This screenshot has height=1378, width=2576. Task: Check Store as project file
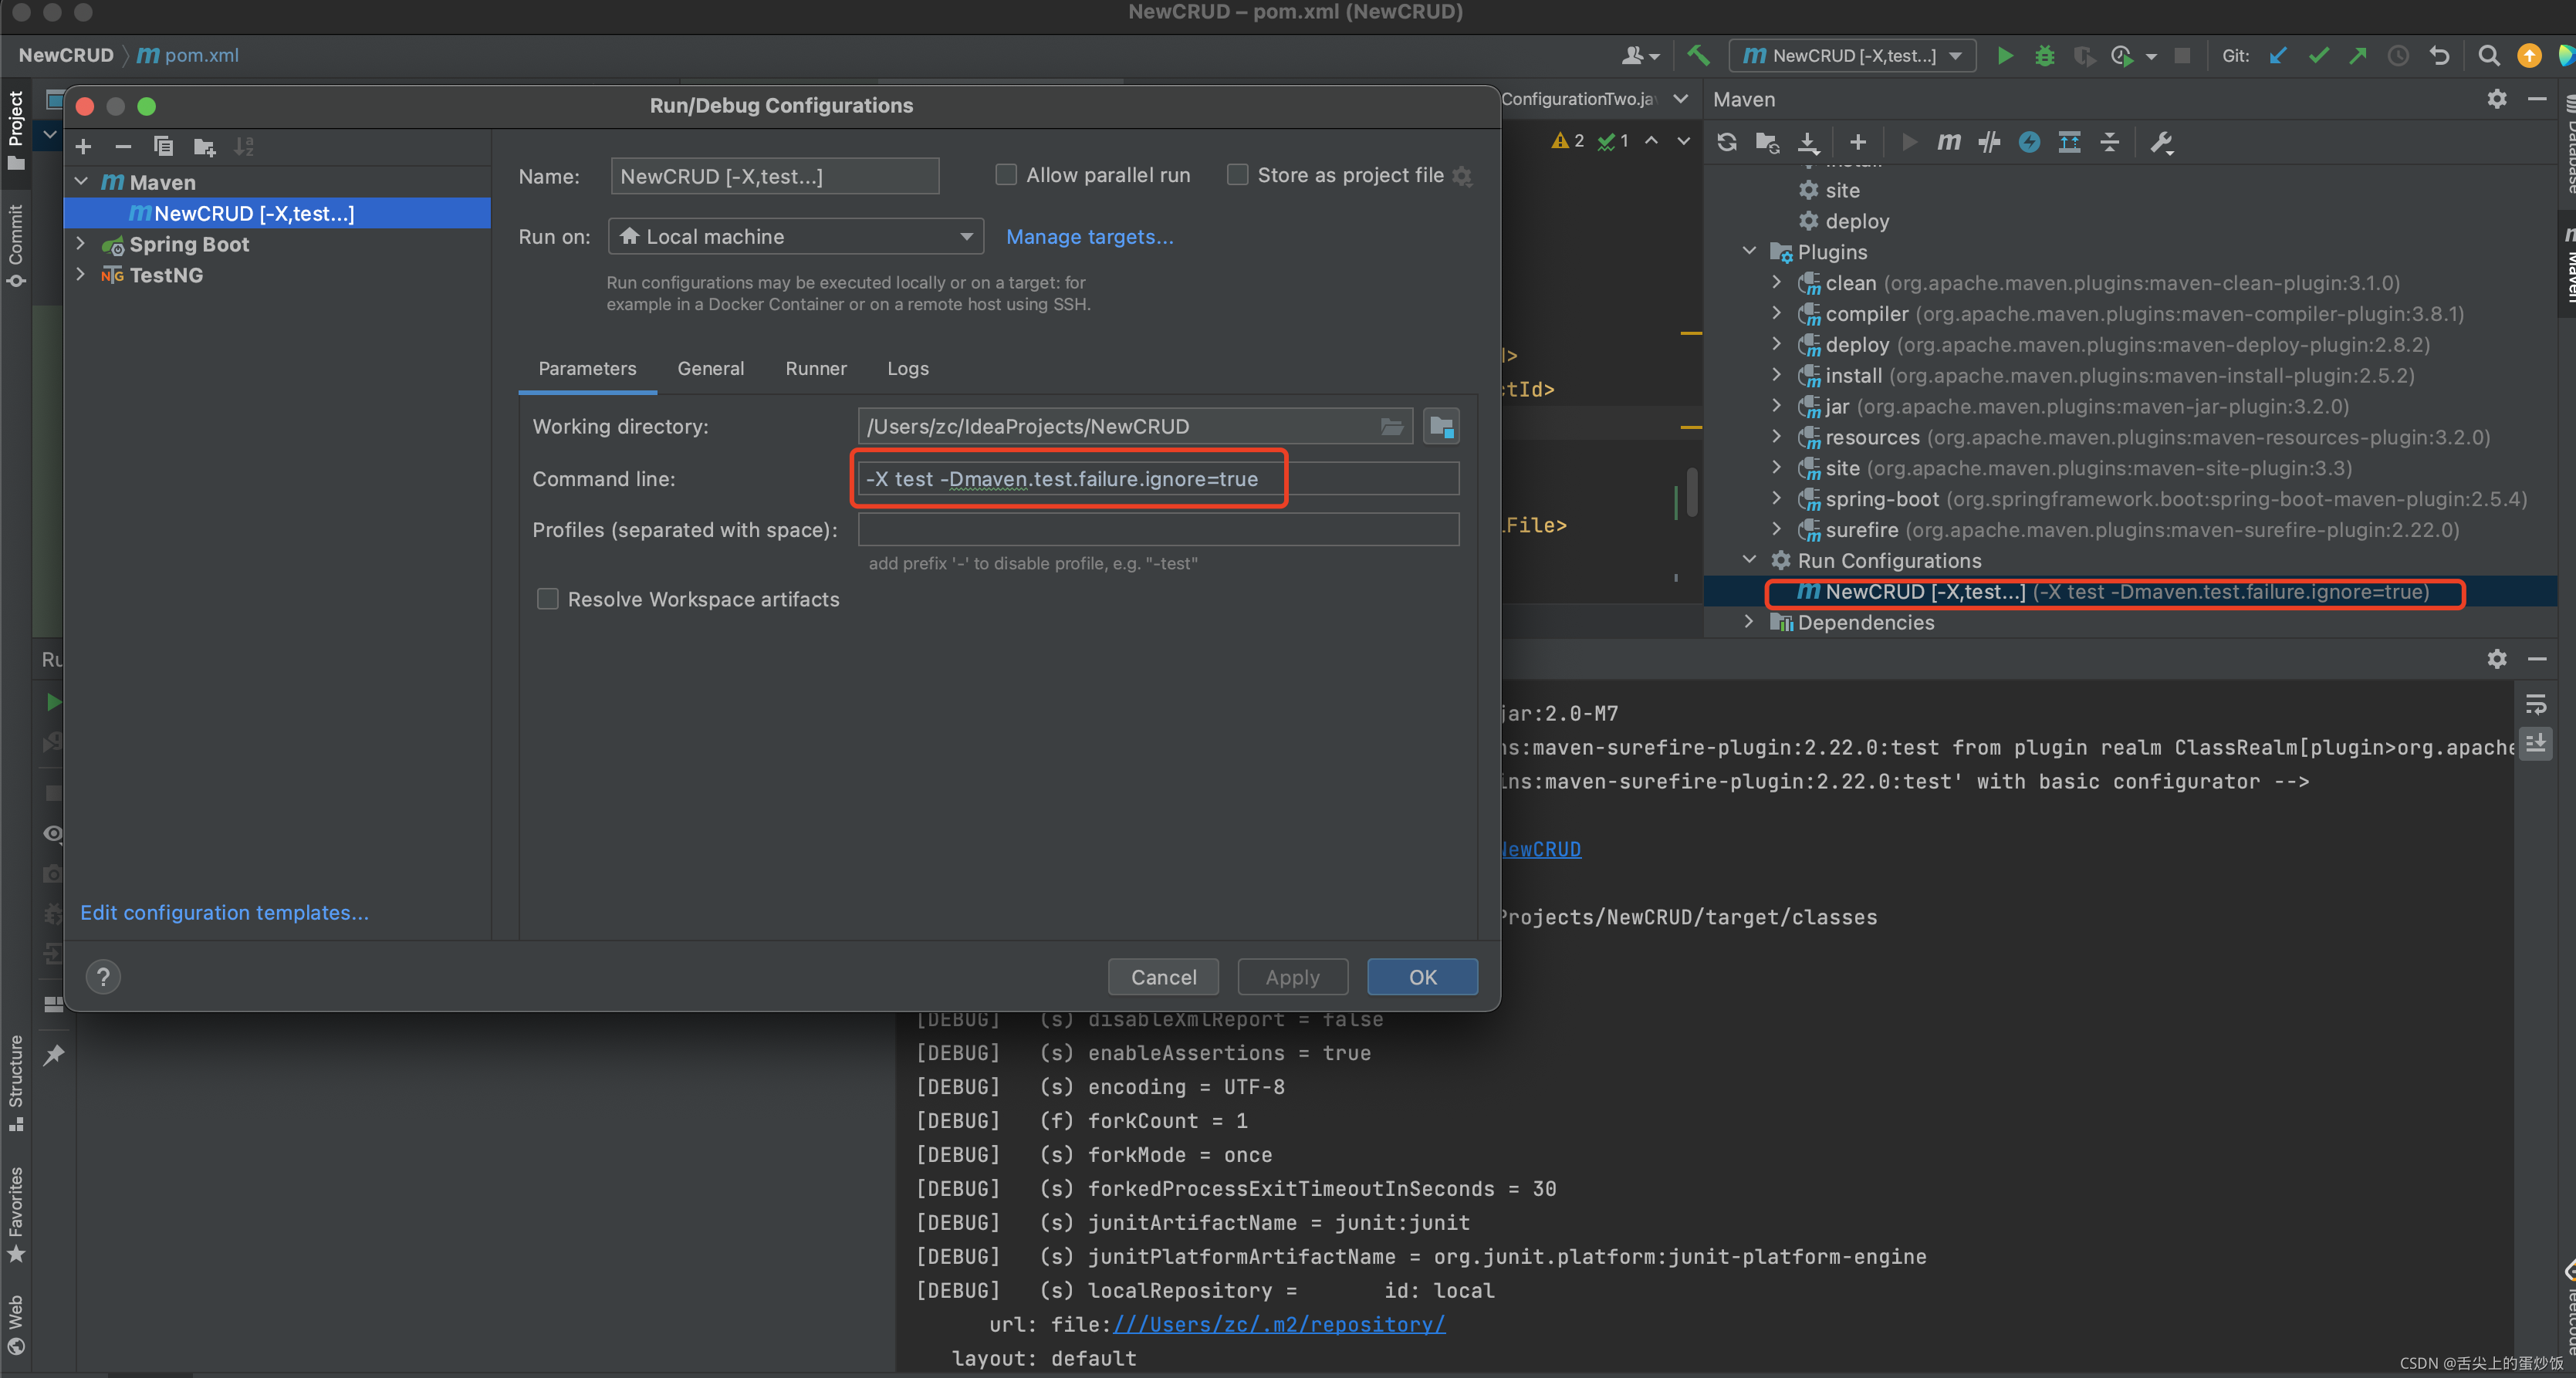(x=1237, y=175)
